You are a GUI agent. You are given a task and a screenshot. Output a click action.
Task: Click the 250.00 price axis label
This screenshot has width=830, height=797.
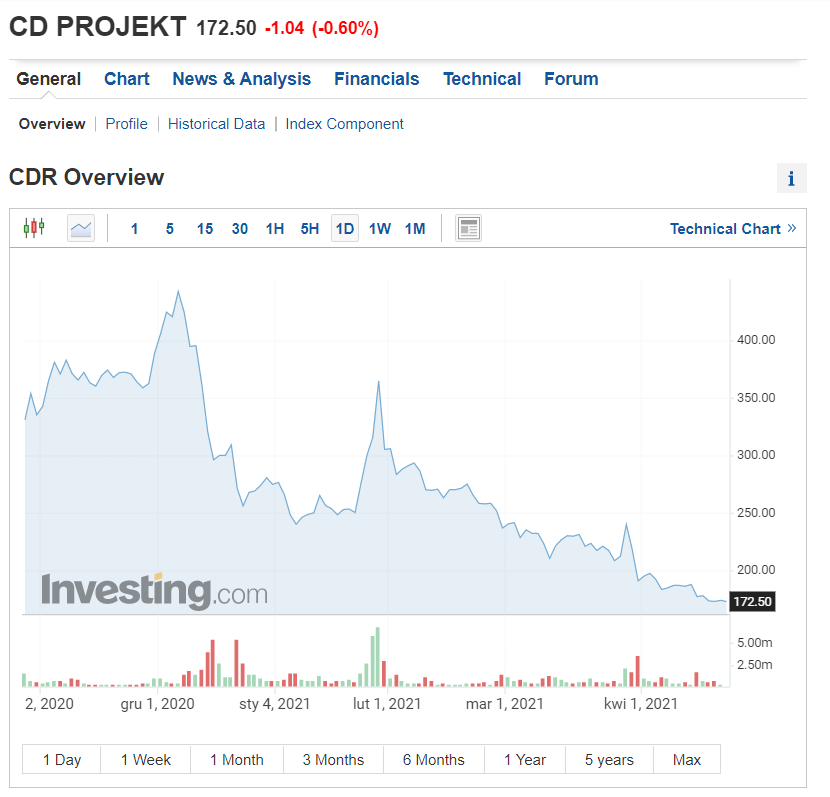pyautogui.click(x=756, y=512)
